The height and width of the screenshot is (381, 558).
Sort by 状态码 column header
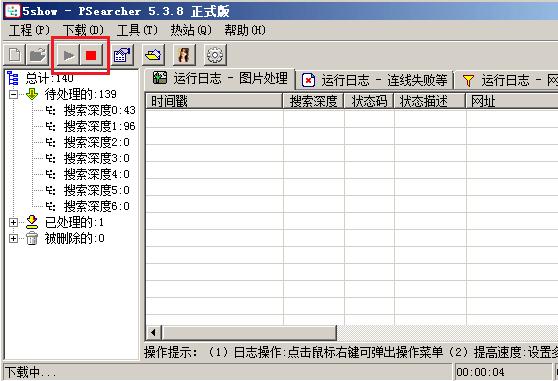pos(369,101)
